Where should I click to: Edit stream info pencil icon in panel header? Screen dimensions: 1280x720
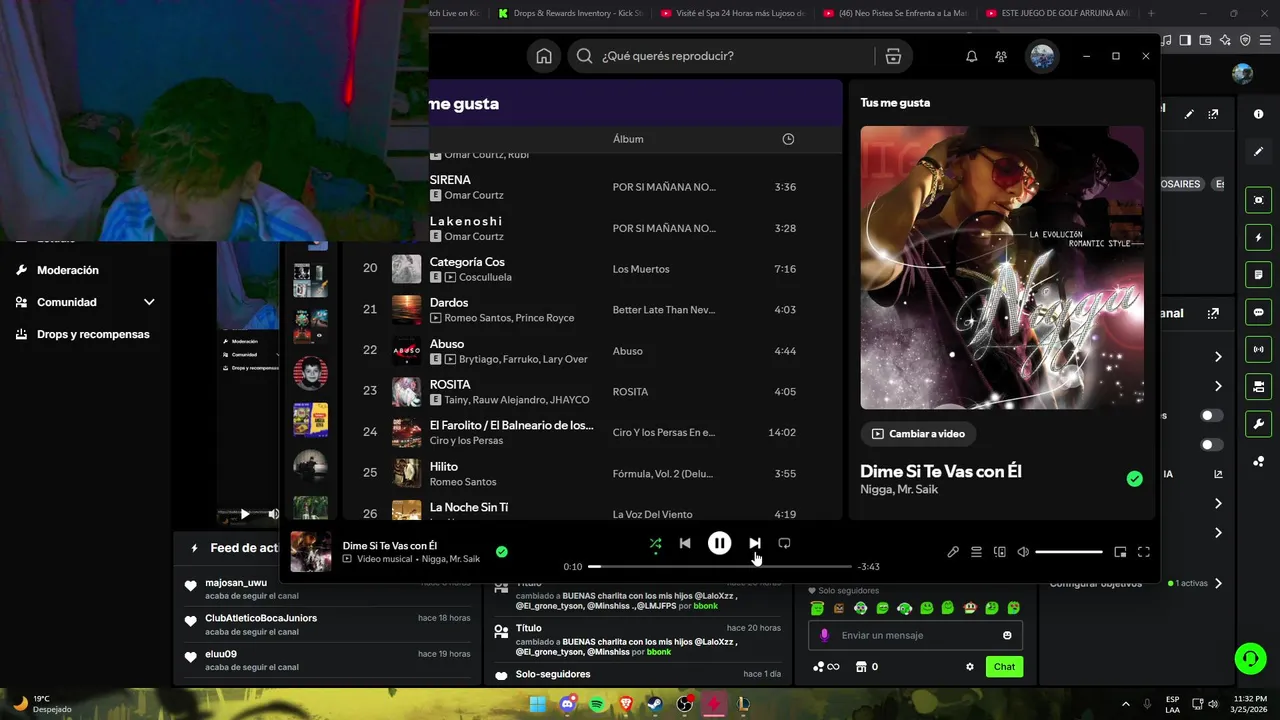tap(1189, 114)
